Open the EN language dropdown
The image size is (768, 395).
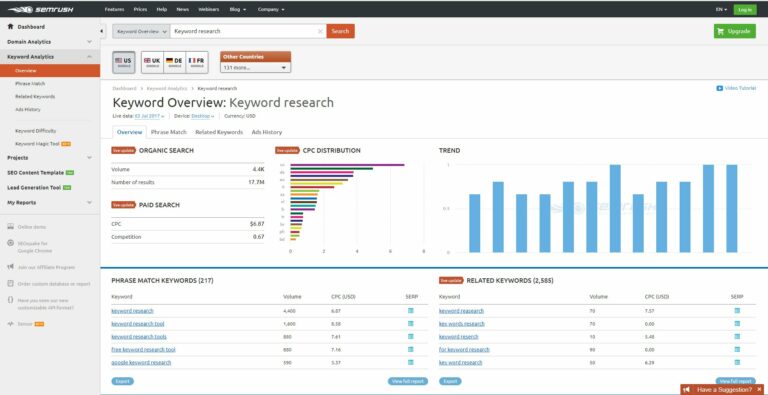(x=721, y=9)
